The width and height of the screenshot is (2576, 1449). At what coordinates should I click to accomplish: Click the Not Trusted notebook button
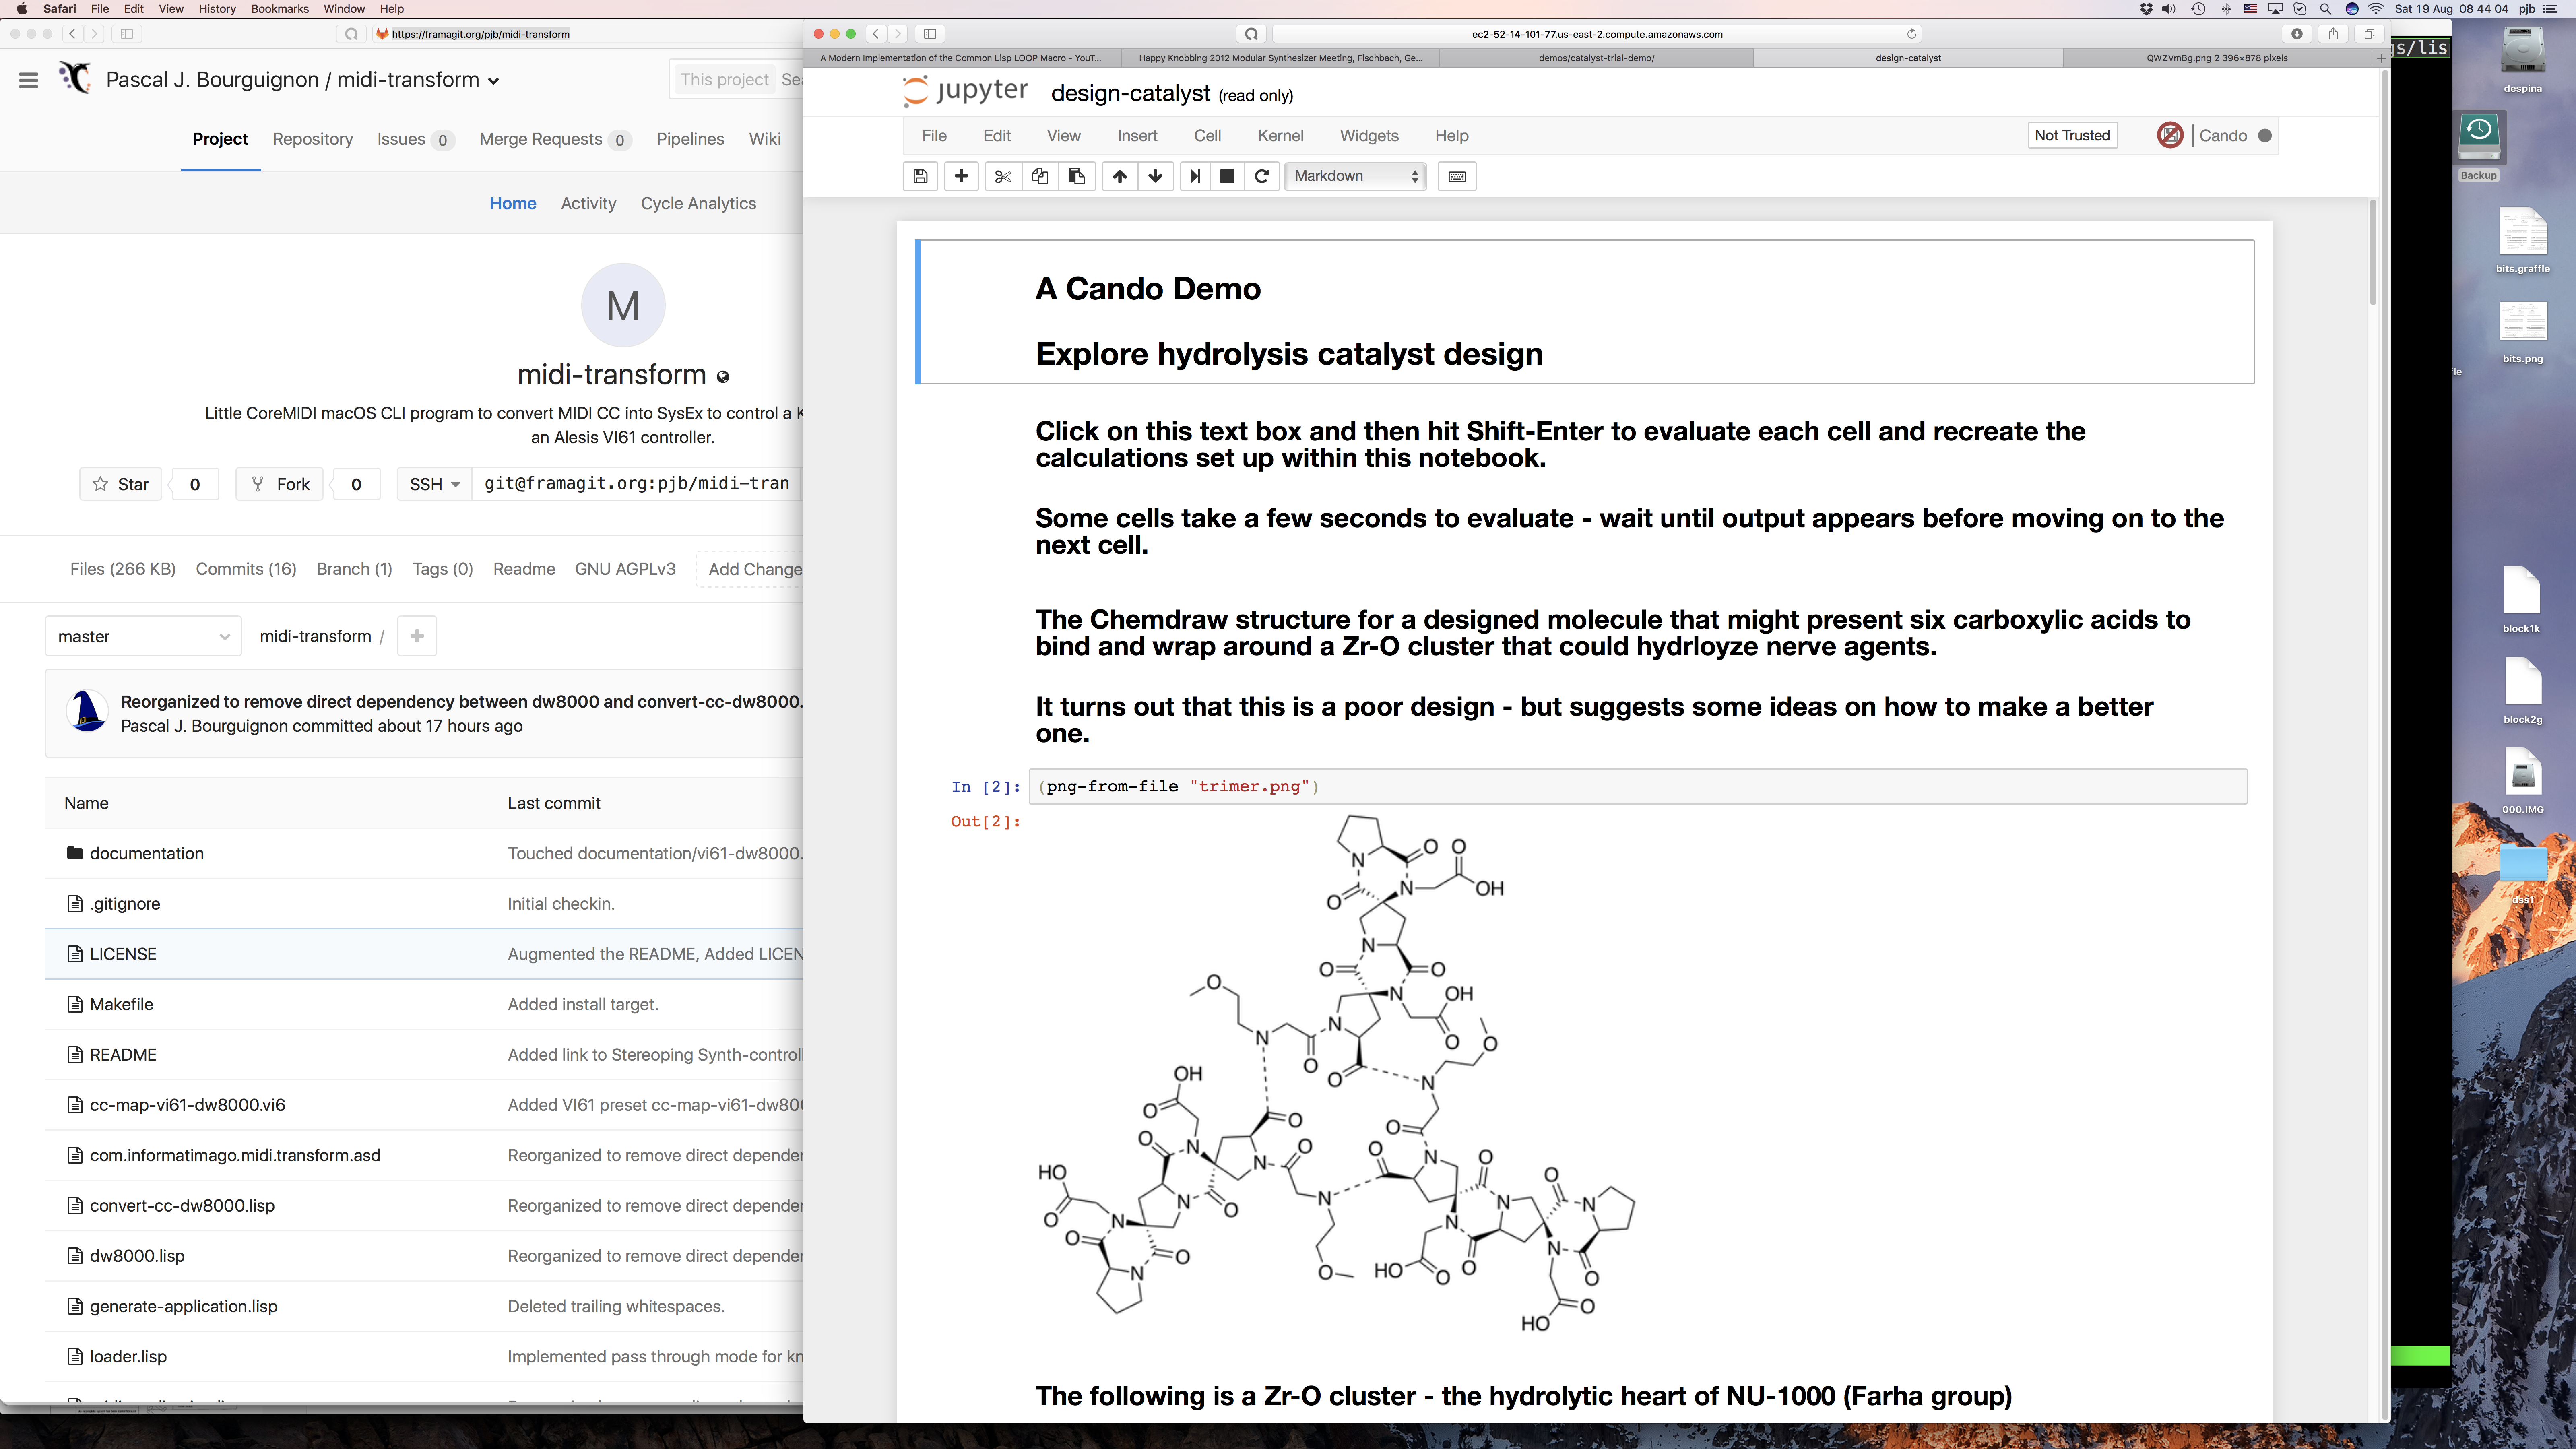click(x=2072, y=136)
